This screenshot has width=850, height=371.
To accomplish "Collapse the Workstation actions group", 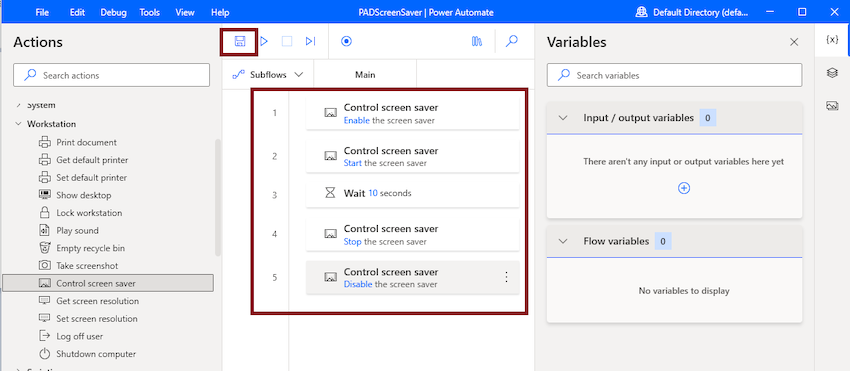I will [19, 124].
